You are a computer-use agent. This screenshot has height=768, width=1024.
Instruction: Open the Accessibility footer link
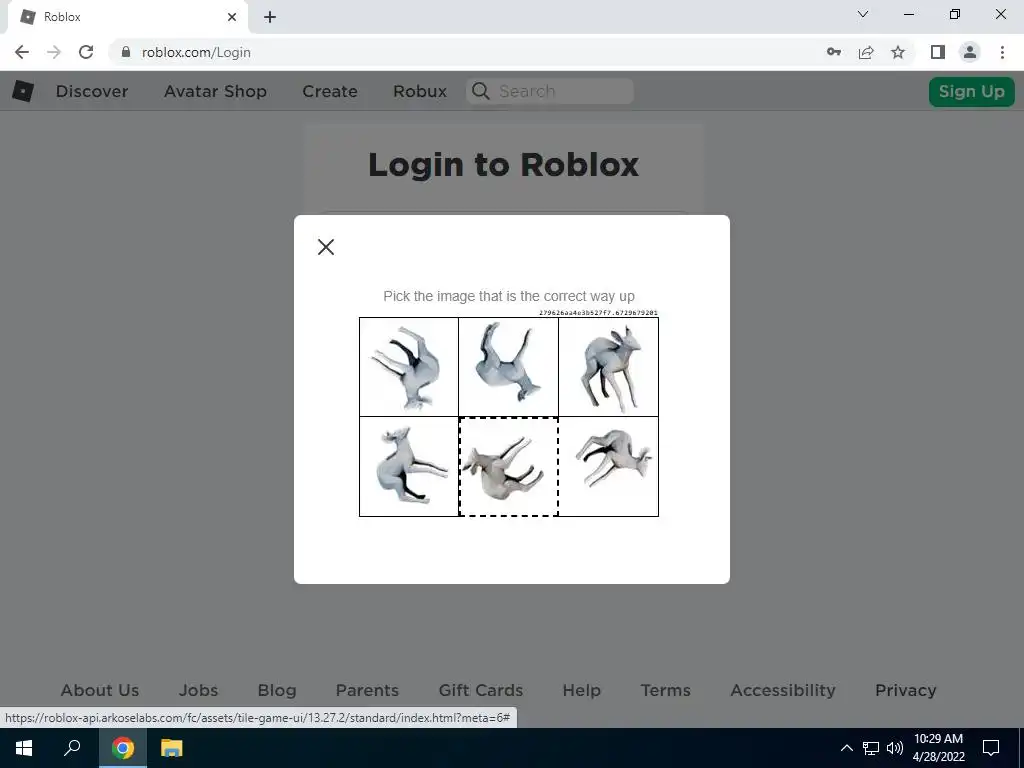tap(783, 690)
